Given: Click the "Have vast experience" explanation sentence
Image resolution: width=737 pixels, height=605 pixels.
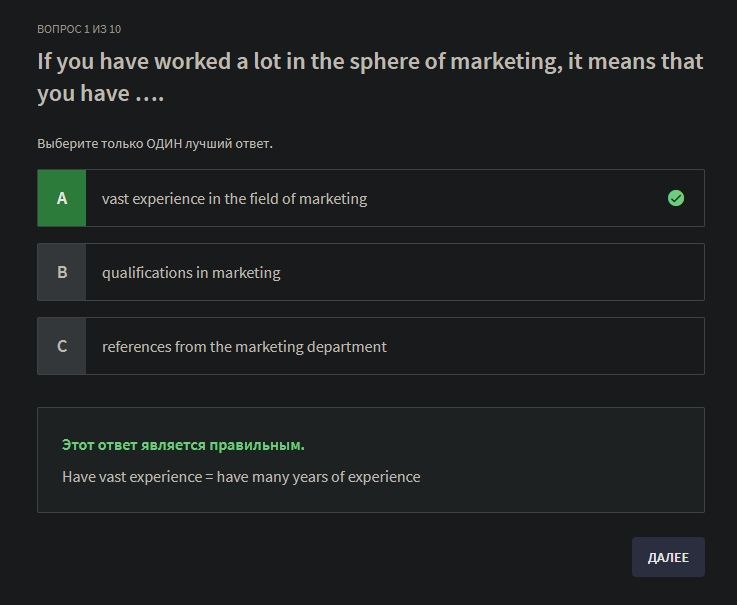Looking at the screenshot, I should point(241,477).
